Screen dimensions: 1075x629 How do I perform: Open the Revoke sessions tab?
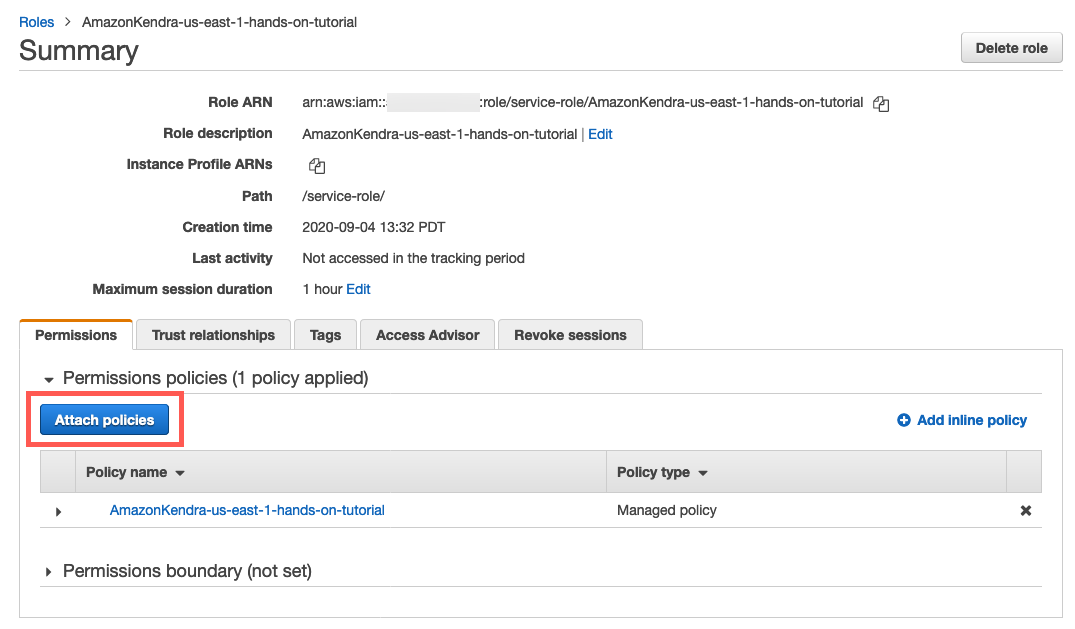[570, 335]
